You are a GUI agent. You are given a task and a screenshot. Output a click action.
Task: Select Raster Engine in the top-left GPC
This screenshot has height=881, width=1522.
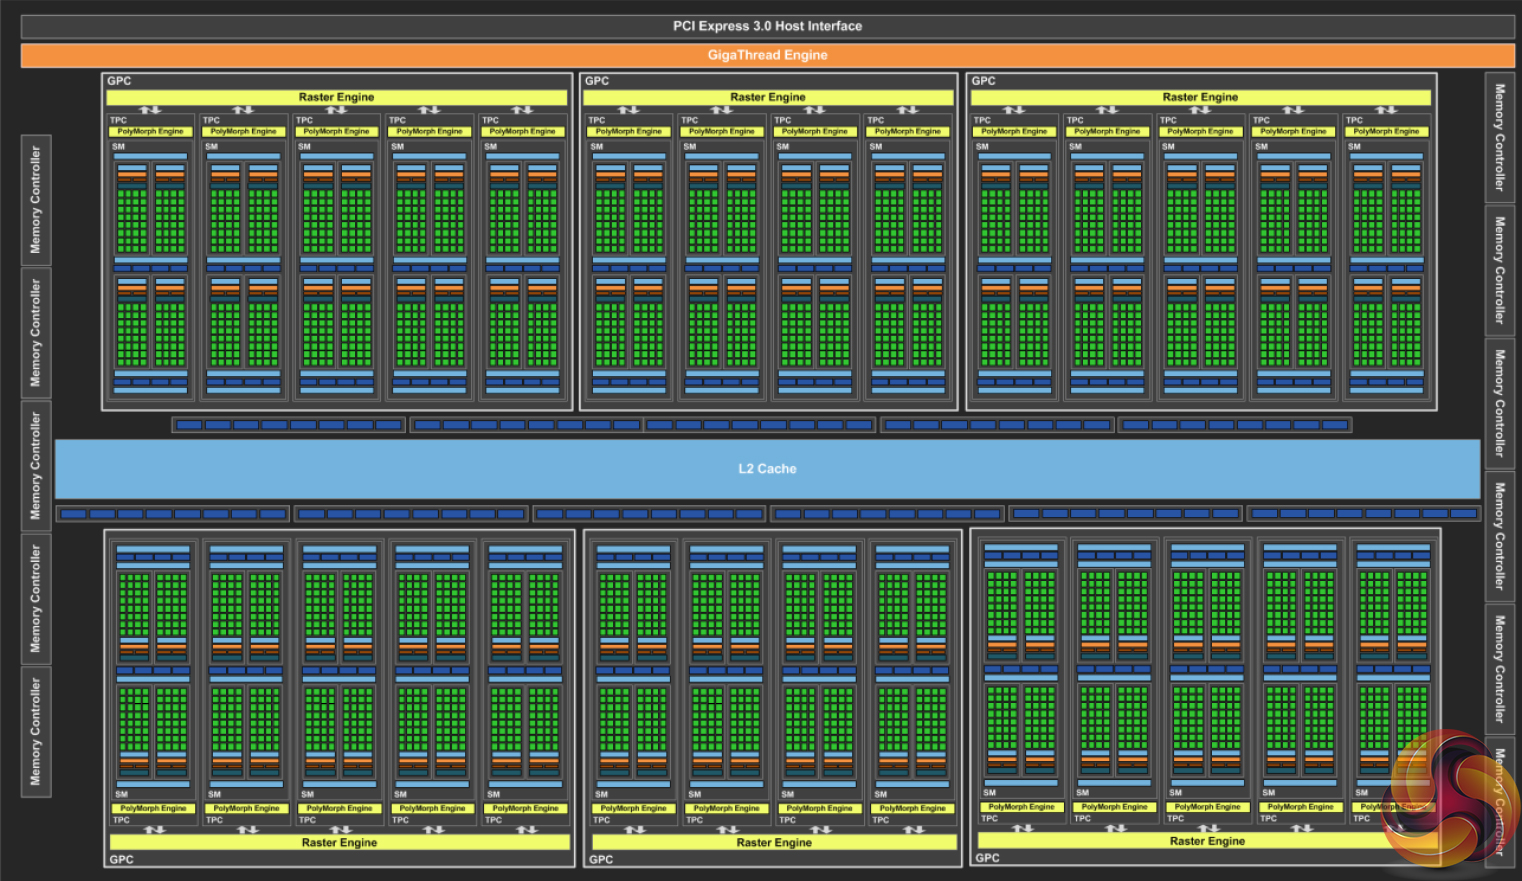point(336,97)
